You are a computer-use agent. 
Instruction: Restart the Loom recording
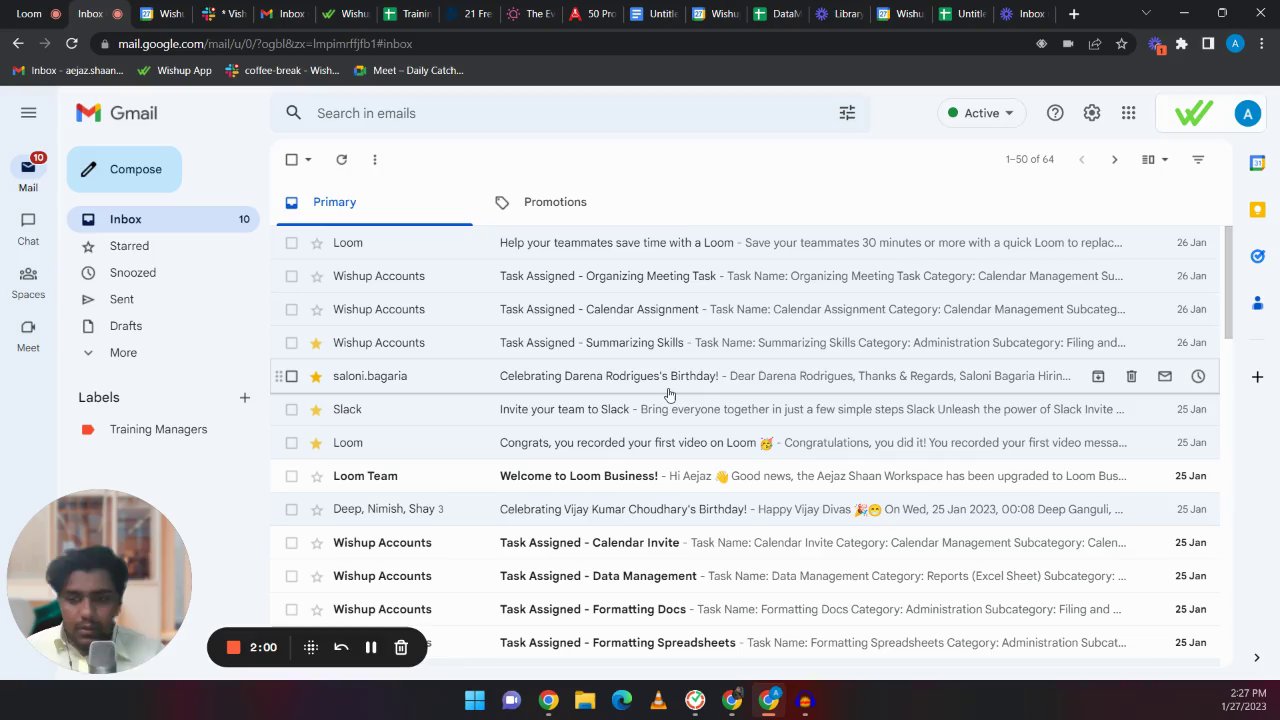341,647
